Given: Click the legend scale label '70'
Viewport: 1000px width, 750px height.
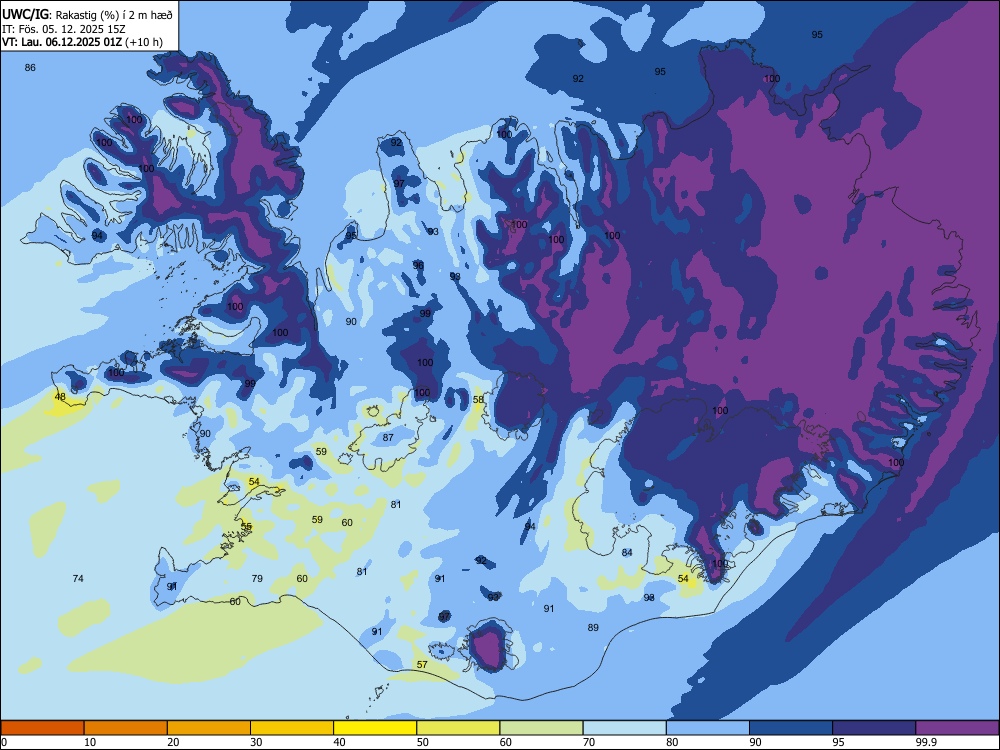Looking at the screenshot, I should tap(589, 742).
